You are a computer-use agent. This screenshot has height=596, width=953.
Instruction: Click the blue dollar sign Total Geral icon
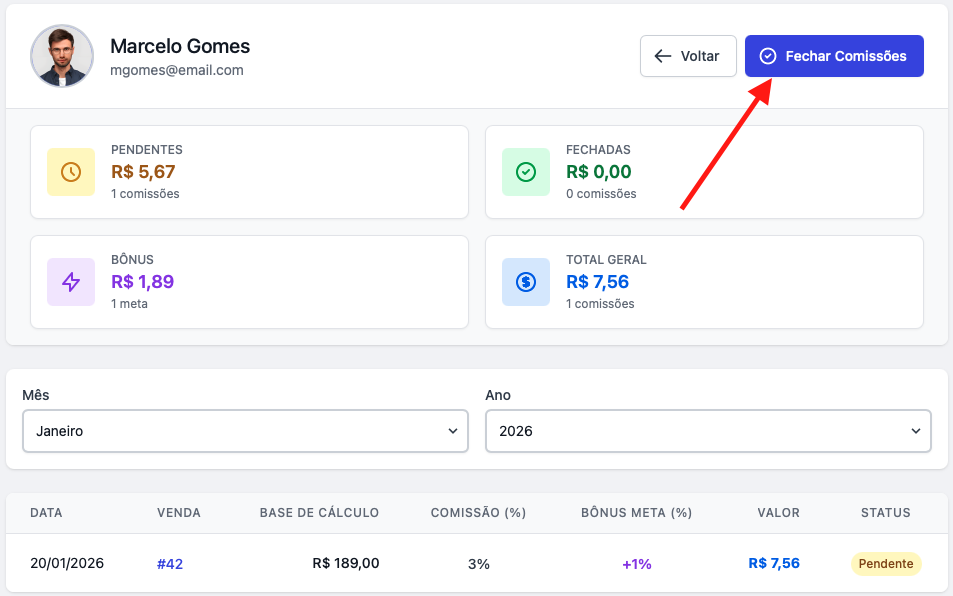click(x=526, y=282)
